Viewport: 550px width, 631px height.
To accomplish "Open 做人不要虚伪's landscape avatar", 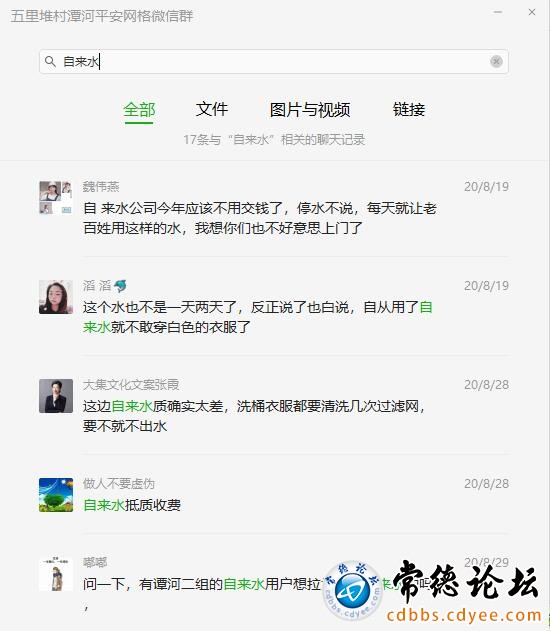I will click(x=56, y=495).
